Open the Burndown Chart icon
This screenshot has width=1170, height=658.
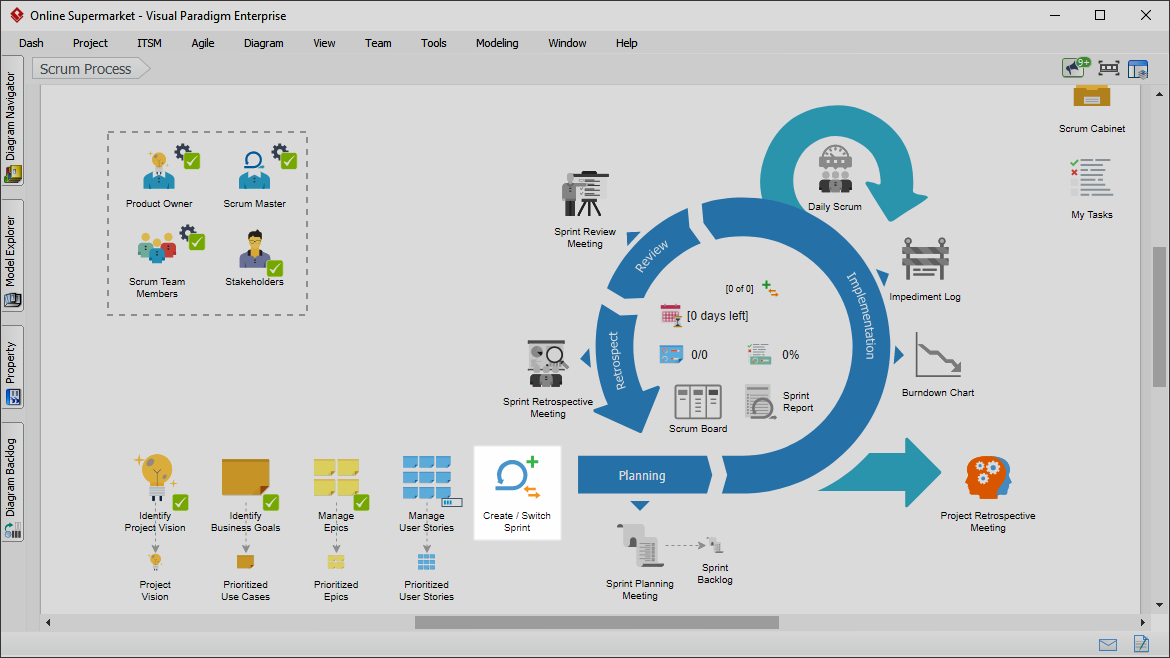tap(938, 357)
